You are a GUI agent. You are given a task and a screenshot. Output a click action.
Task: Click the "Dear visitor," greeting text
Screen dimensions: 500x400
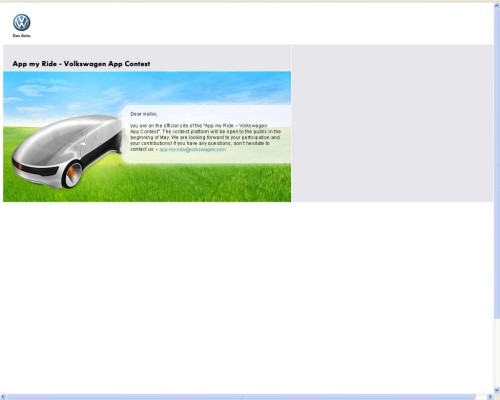click(144, 114)
